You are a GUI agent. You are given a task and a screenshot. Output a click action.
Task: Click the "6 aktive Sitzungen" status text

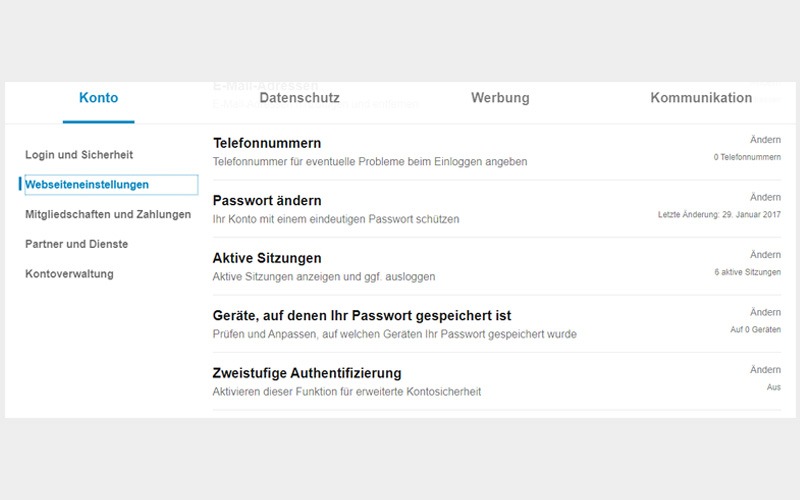[x=748, y=272]
